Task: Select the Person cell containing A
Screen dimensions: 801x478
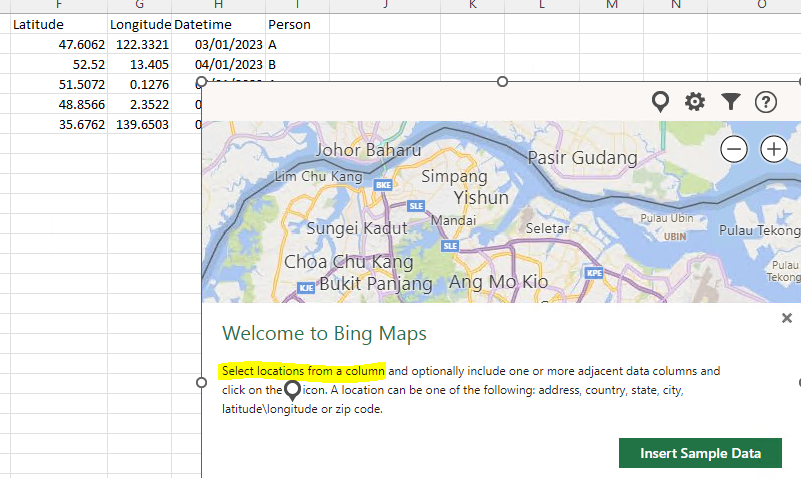Action: [297, 44]
